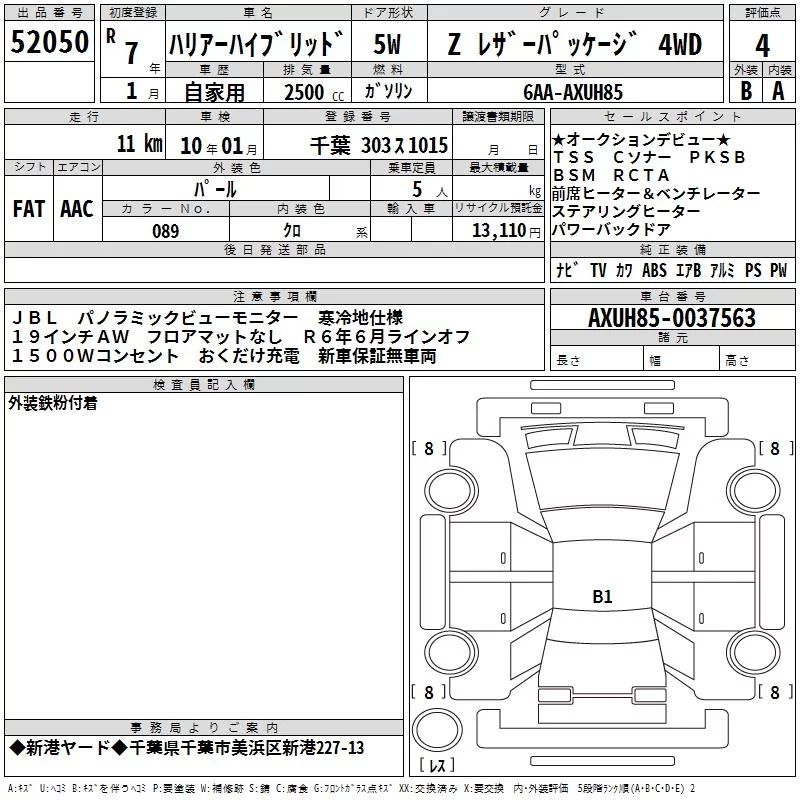The height and width of the screenshot is (800, 800).
Task: Select the spare tire circle above レス
Action: (x=437, y=729)
